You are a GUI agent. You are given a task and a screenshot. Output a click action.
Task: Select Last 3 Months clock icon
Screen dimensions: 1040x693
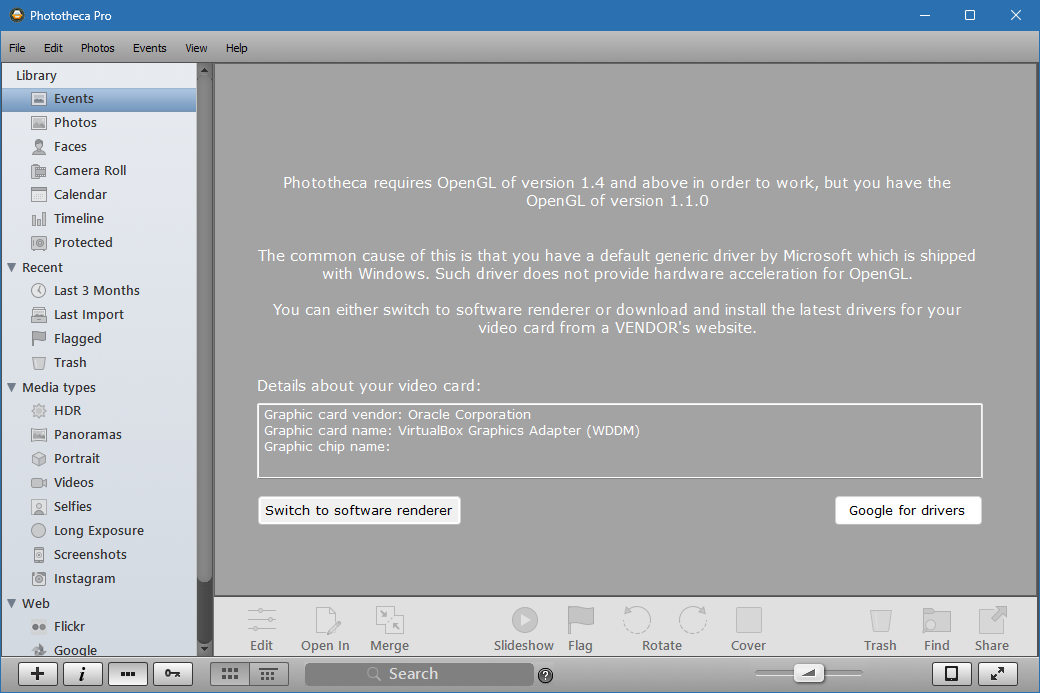(39, 290)
